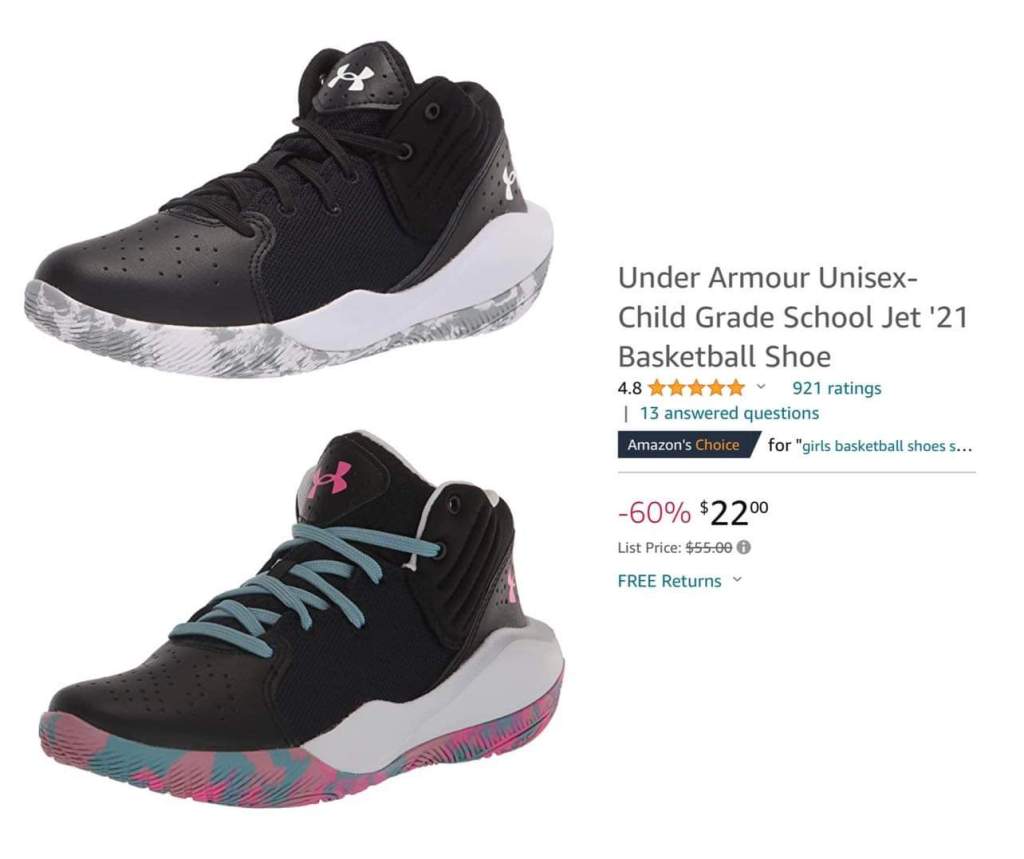Screen dimensions: 1024x859
Task: Expand the star ratings dropdown chevron
Action: pos(761,387)
